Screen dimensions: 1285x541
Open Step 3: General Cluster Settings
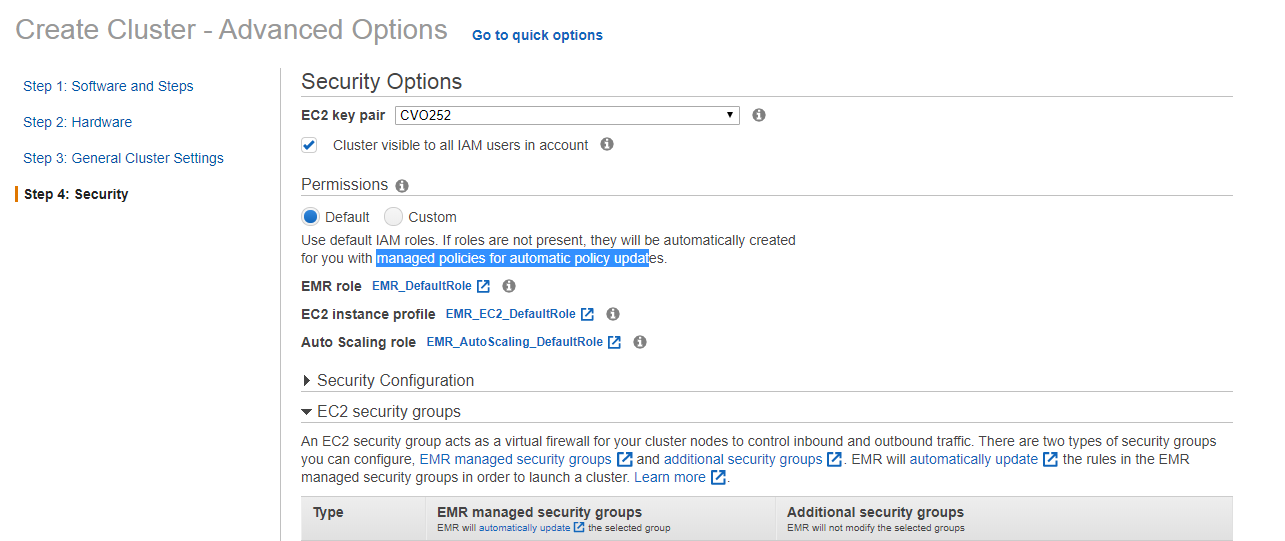click(x=123, y=158)
